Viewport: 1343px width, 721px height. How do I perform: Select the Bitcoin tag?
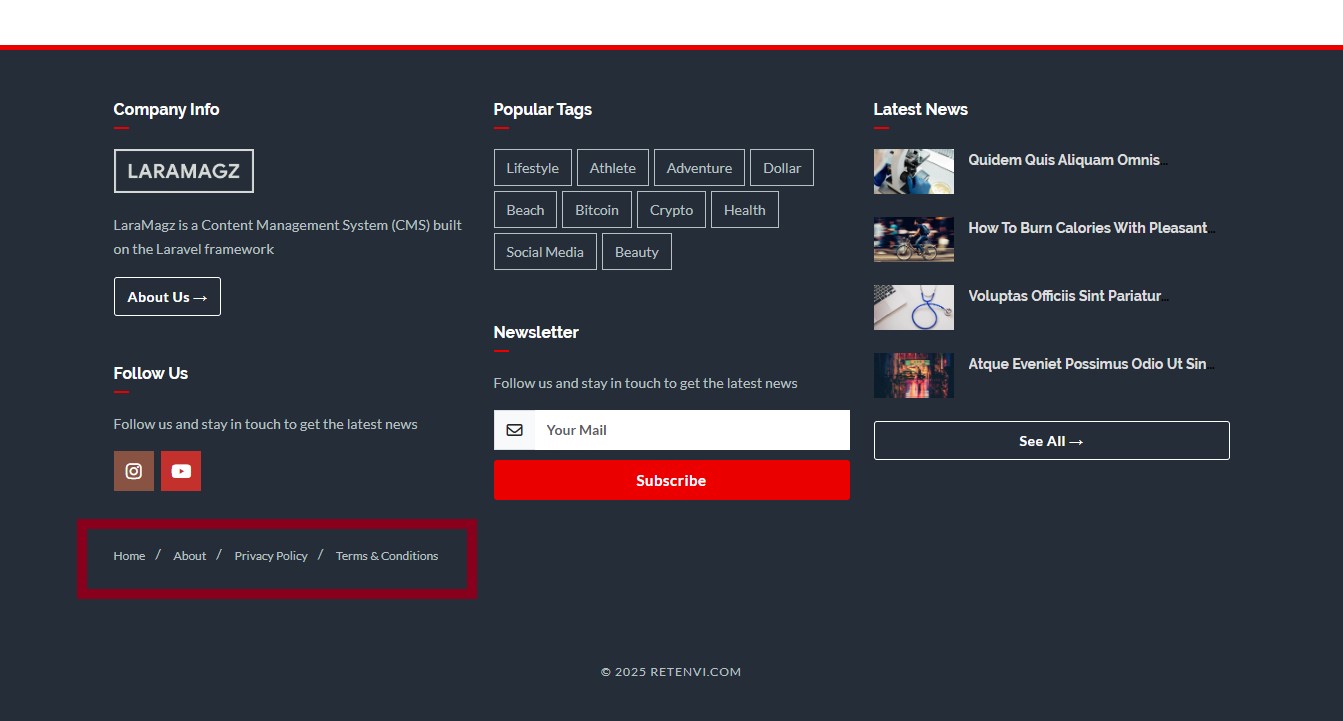(x=596, y=209)
